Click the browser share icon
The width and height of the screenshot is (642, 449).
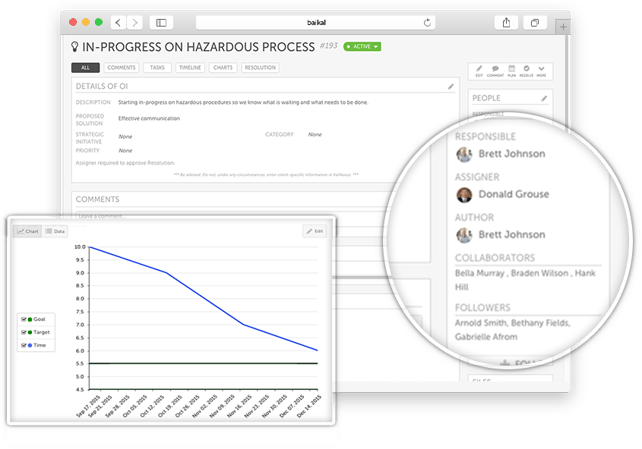coord(506,23)
